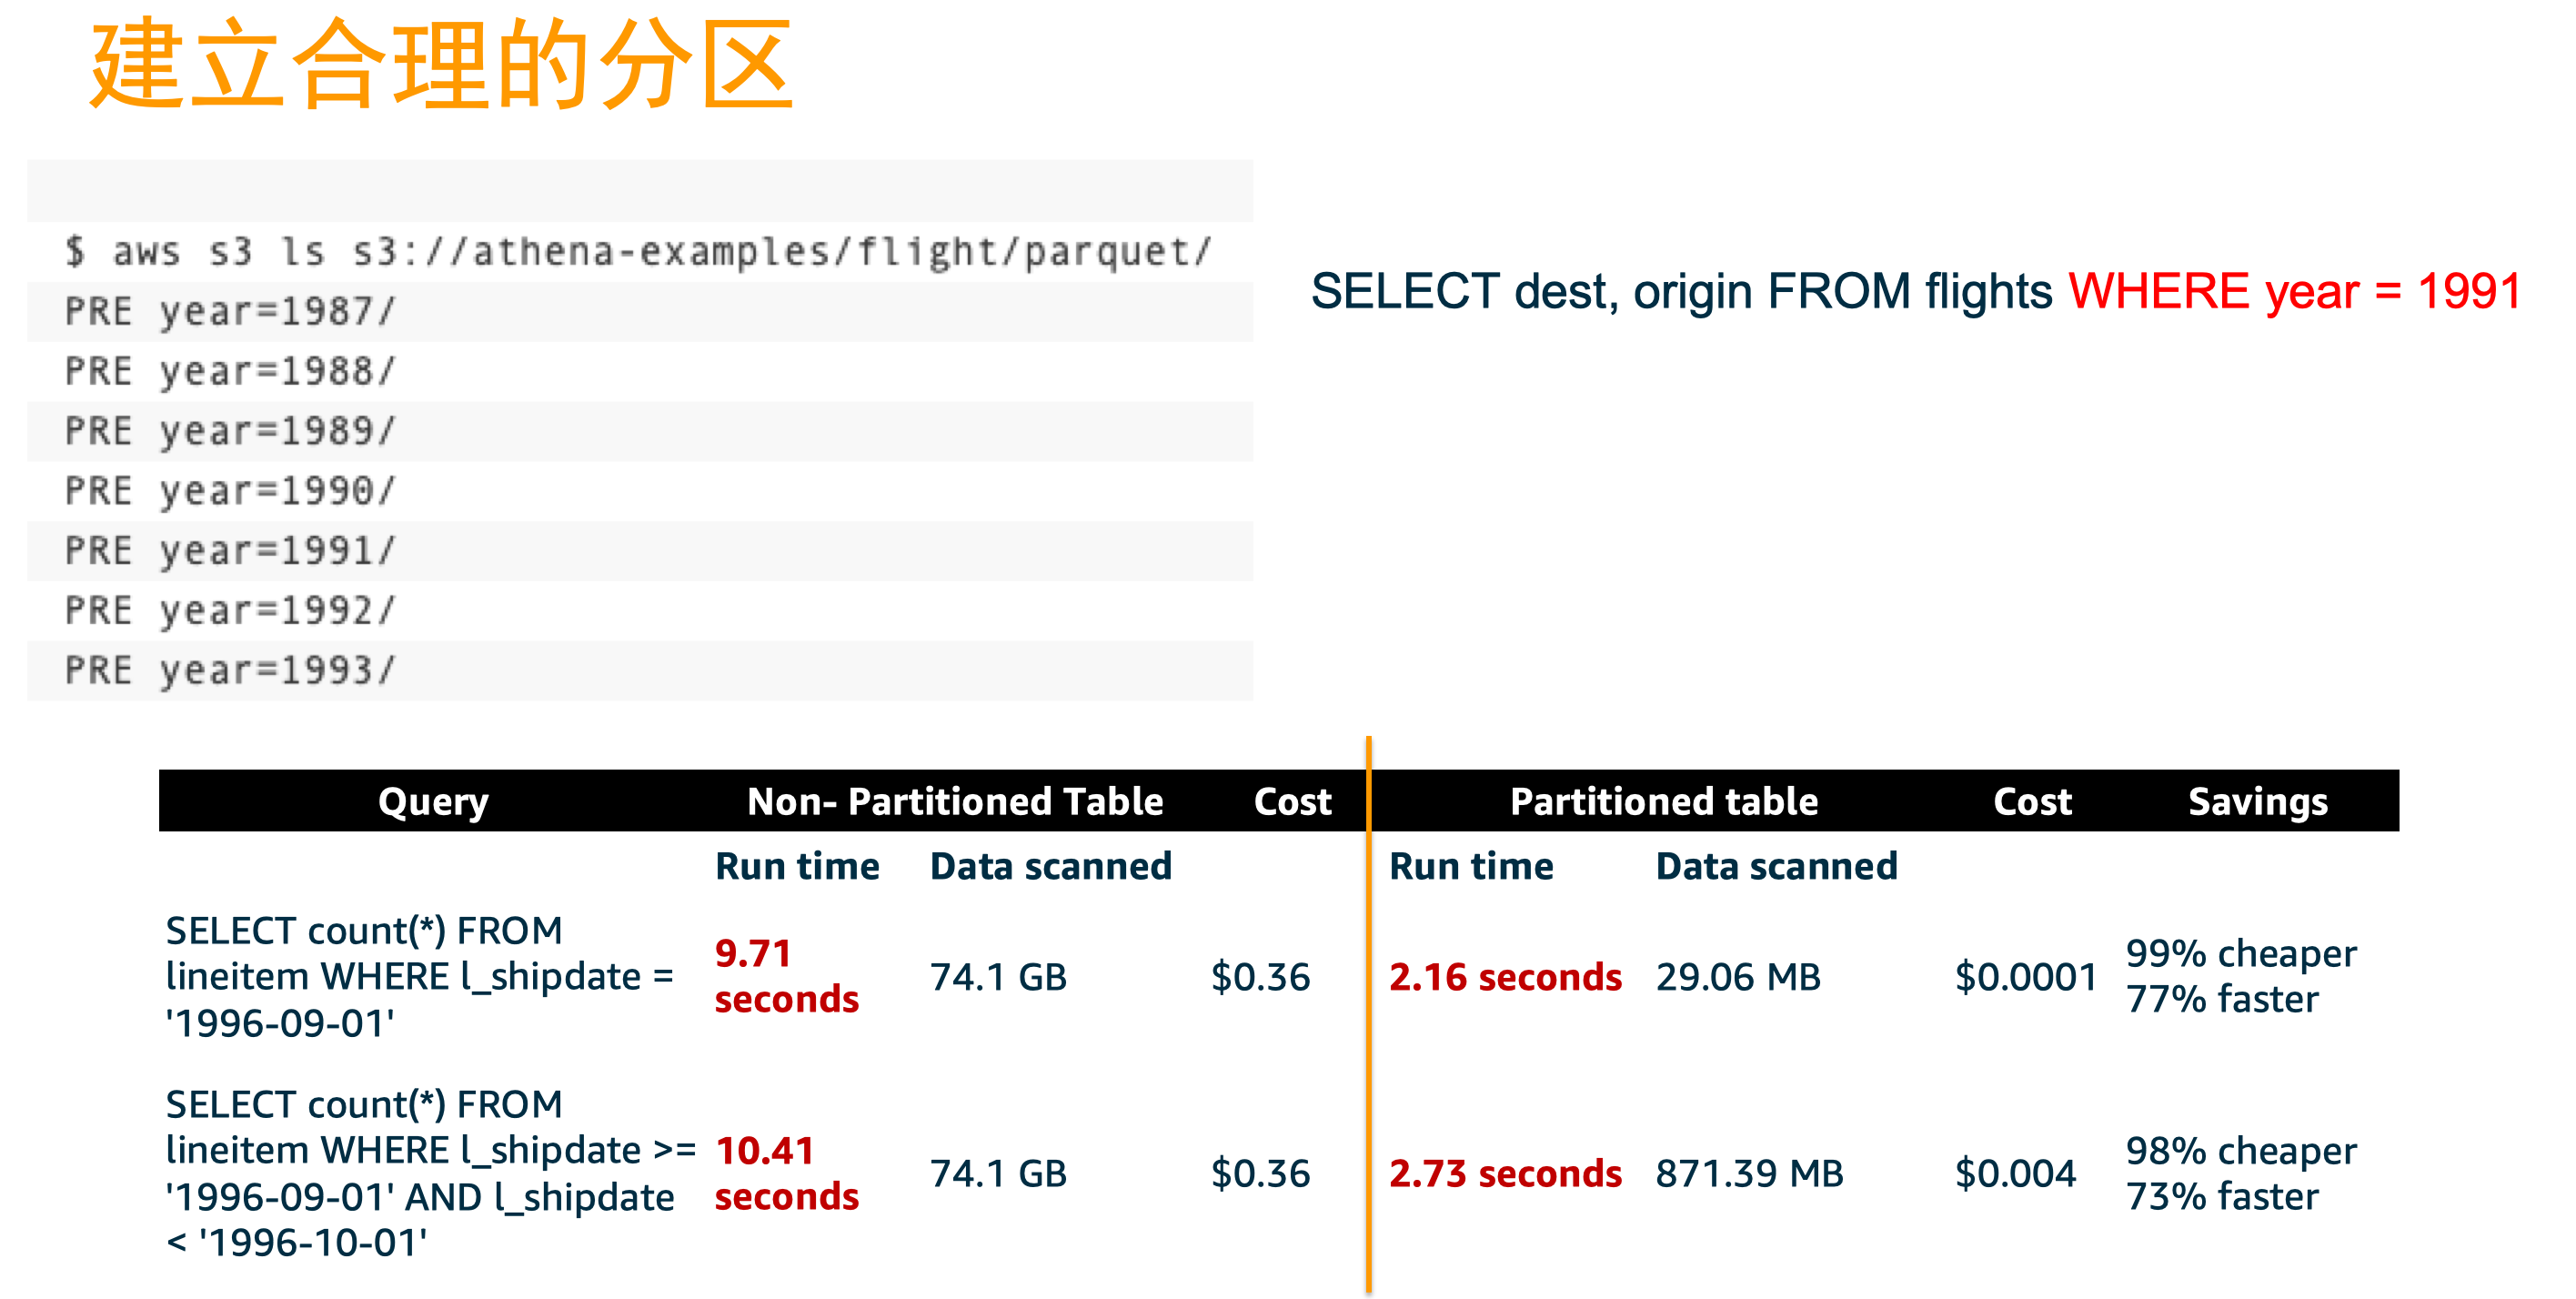Image resolution: width=2576 pixels, height=1299 pixels.
Task: Click the SELECT dest, origin query text
Action: 1680,292
